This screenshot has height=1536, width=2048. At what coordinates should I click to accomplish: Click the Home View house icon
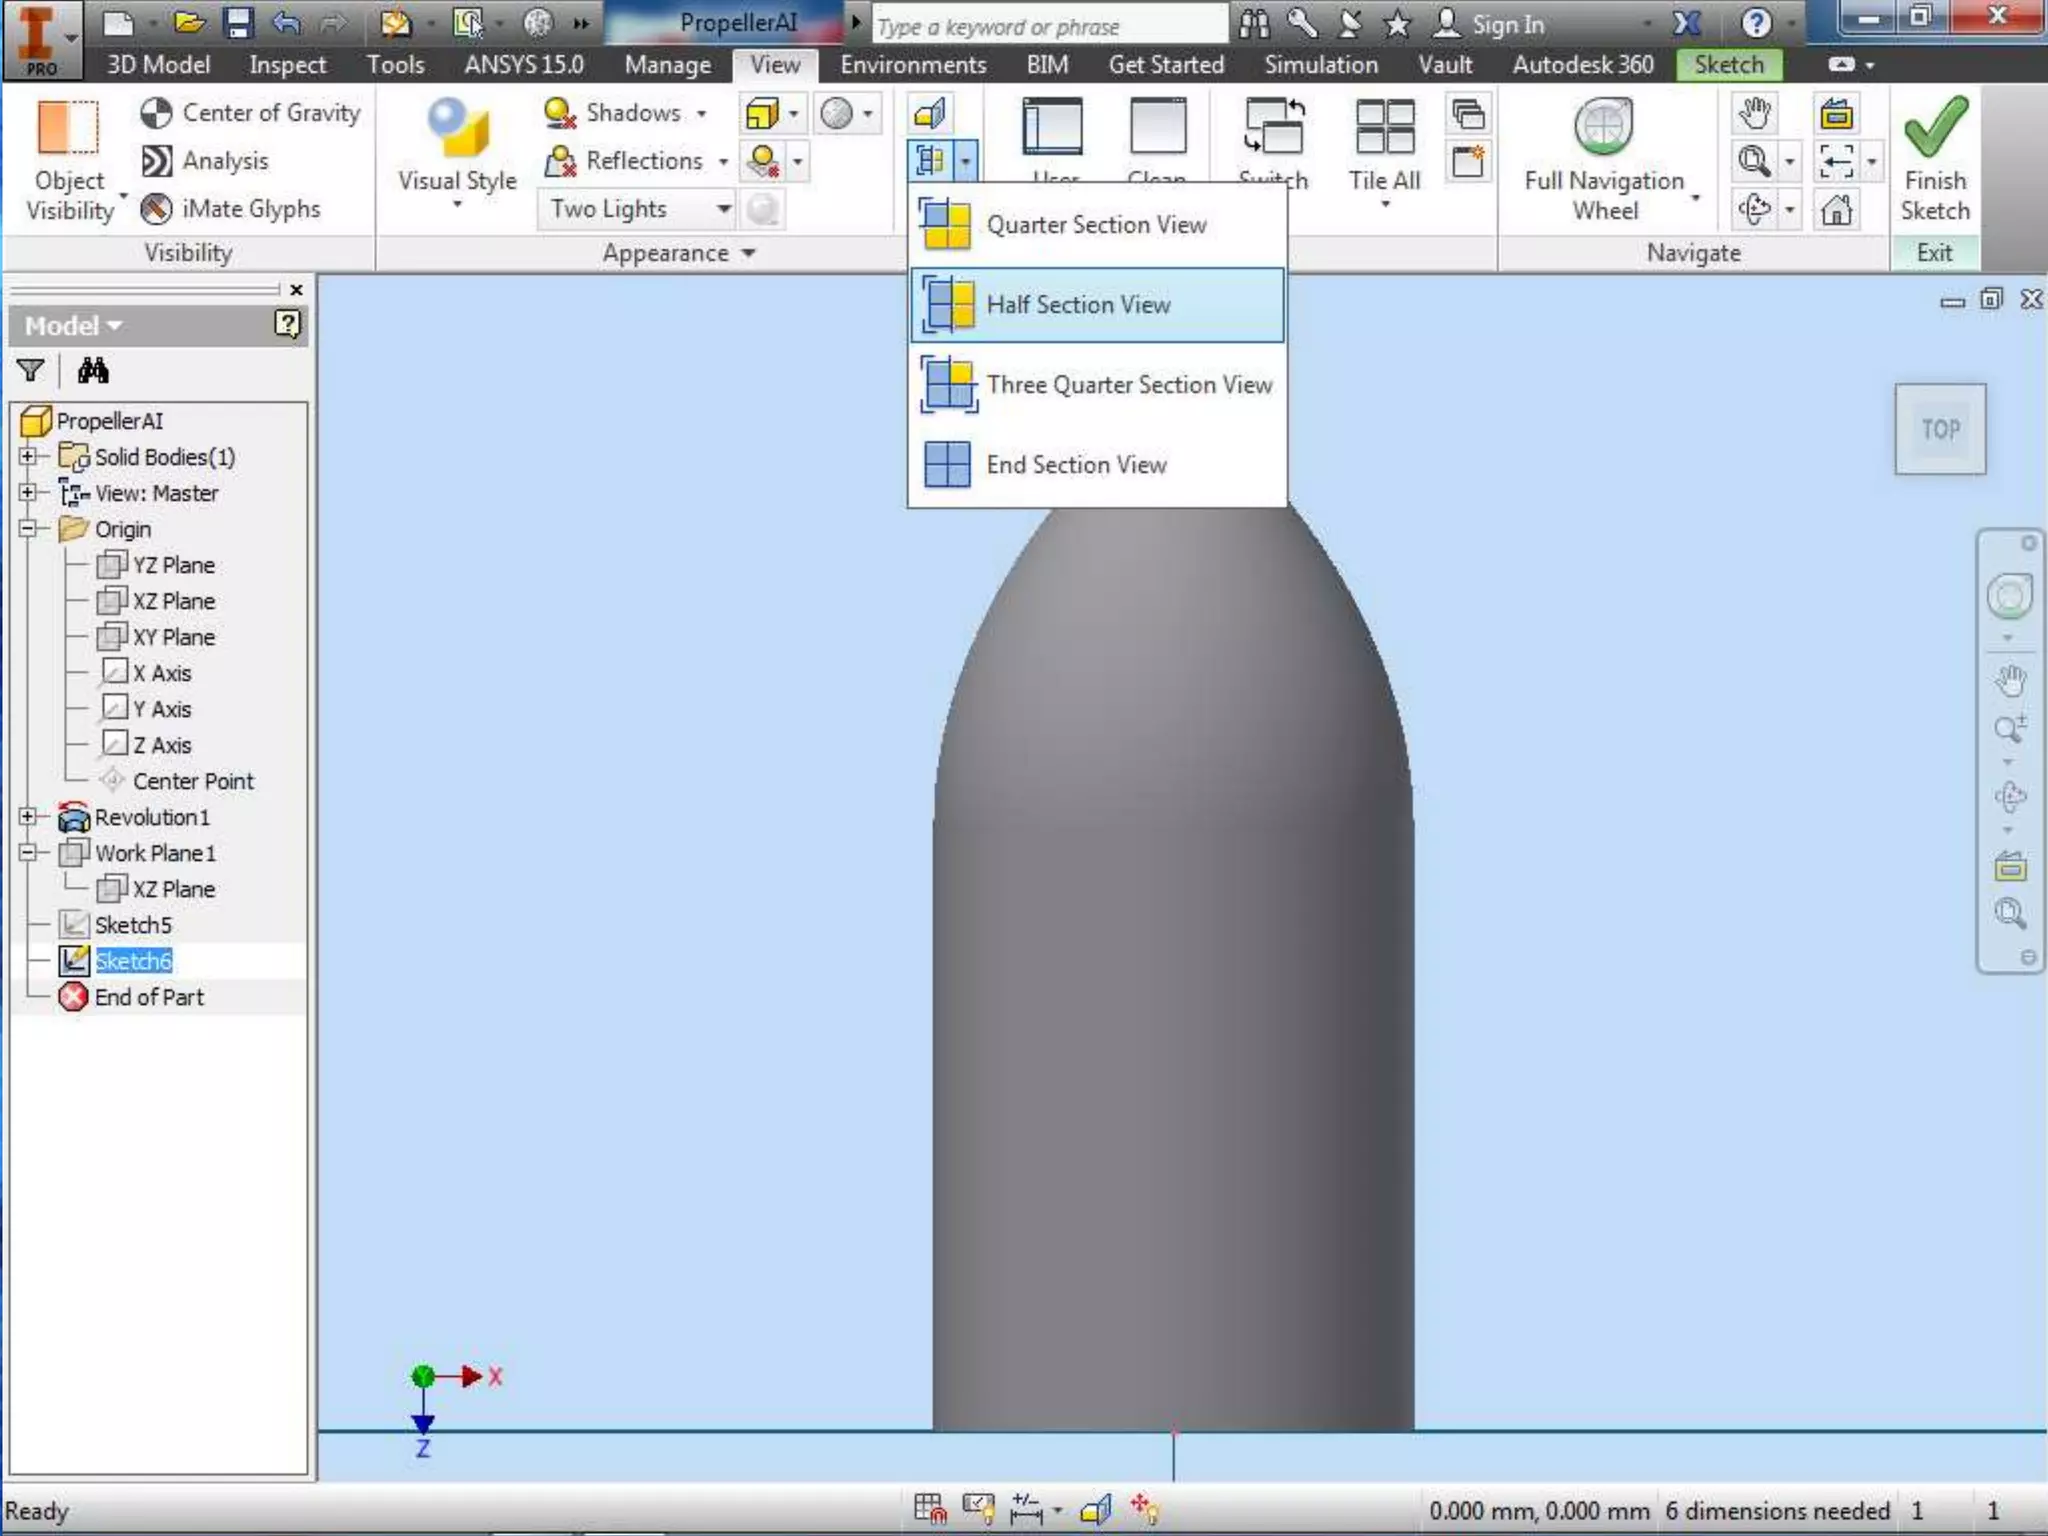[1836, 210]
